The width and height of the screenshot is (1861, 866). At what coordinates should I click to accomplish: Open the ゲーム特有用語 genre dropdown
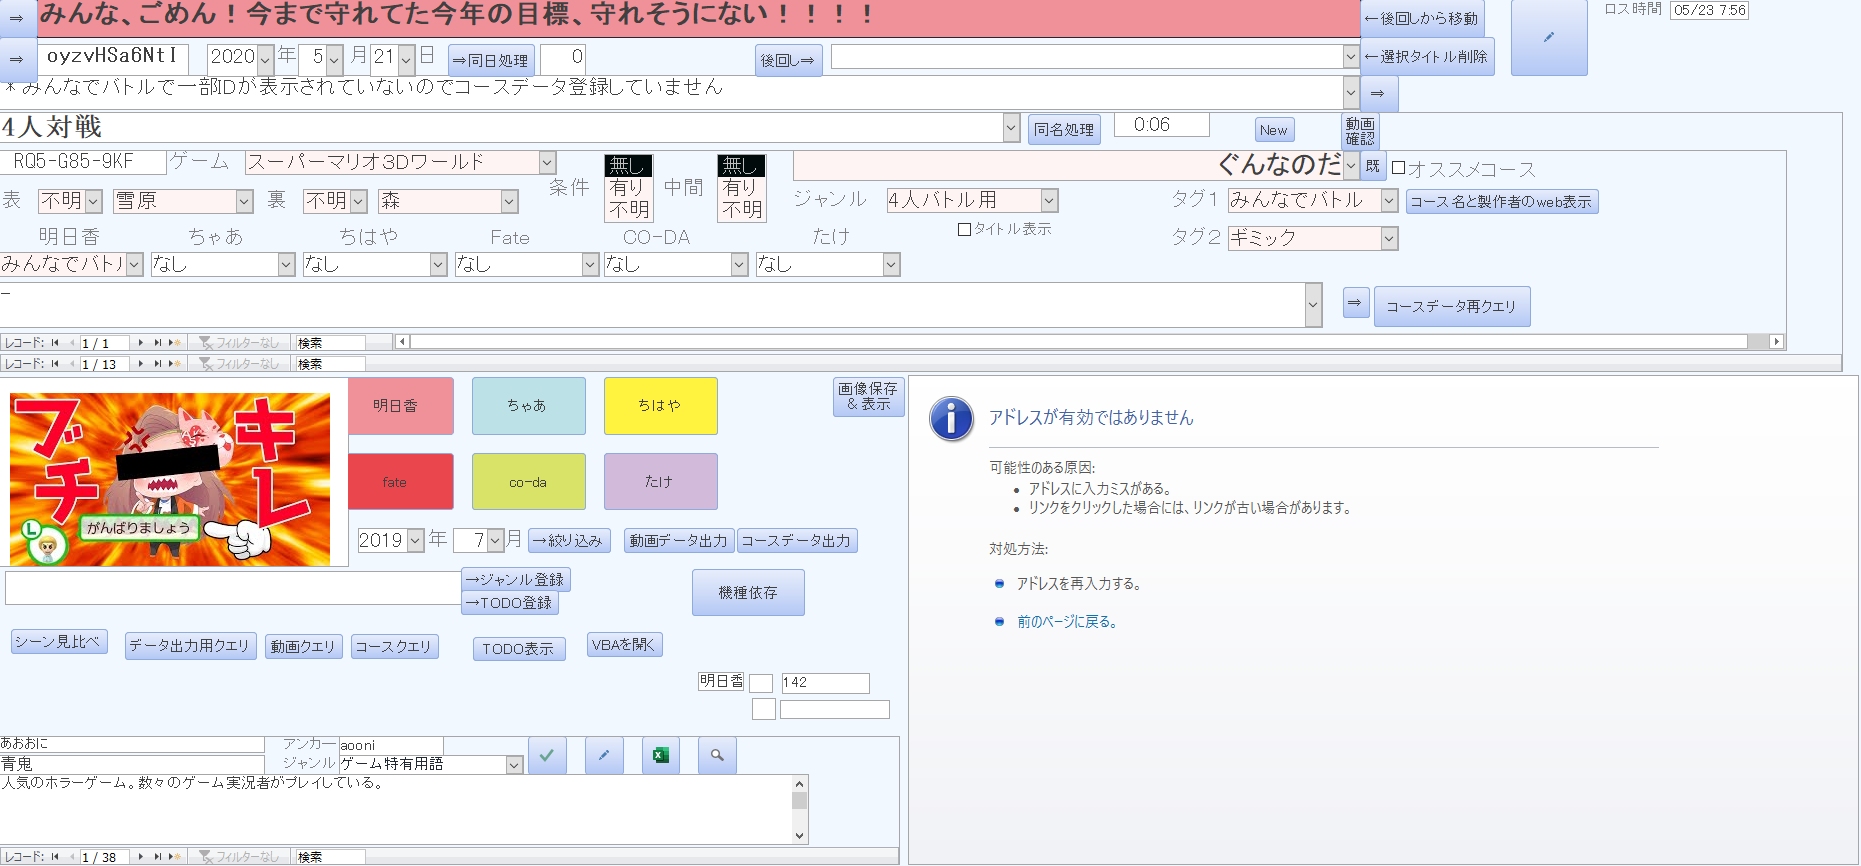(514, 765)
